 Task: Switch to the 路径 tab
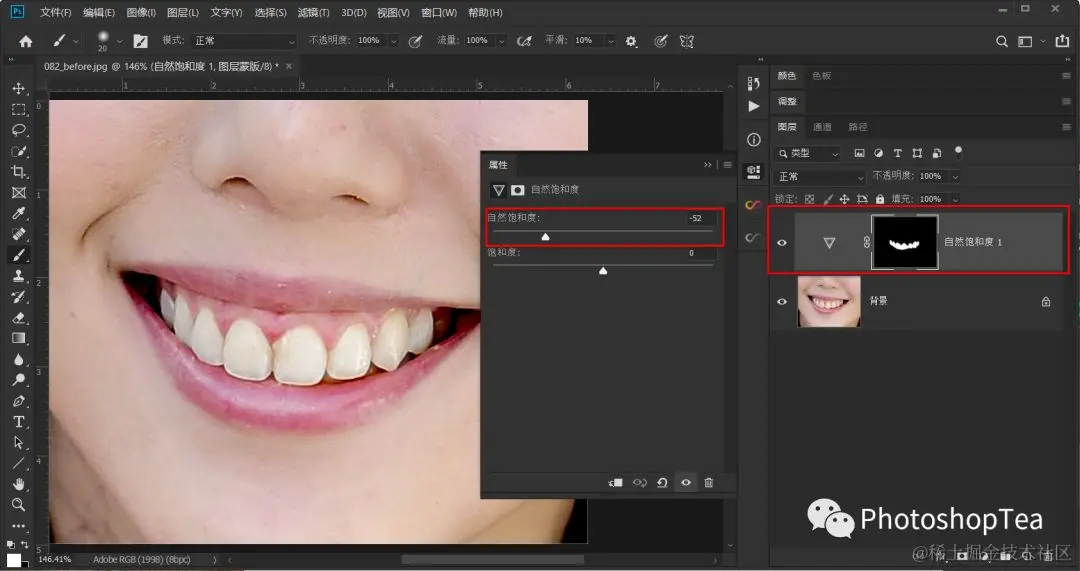(857, 127)
